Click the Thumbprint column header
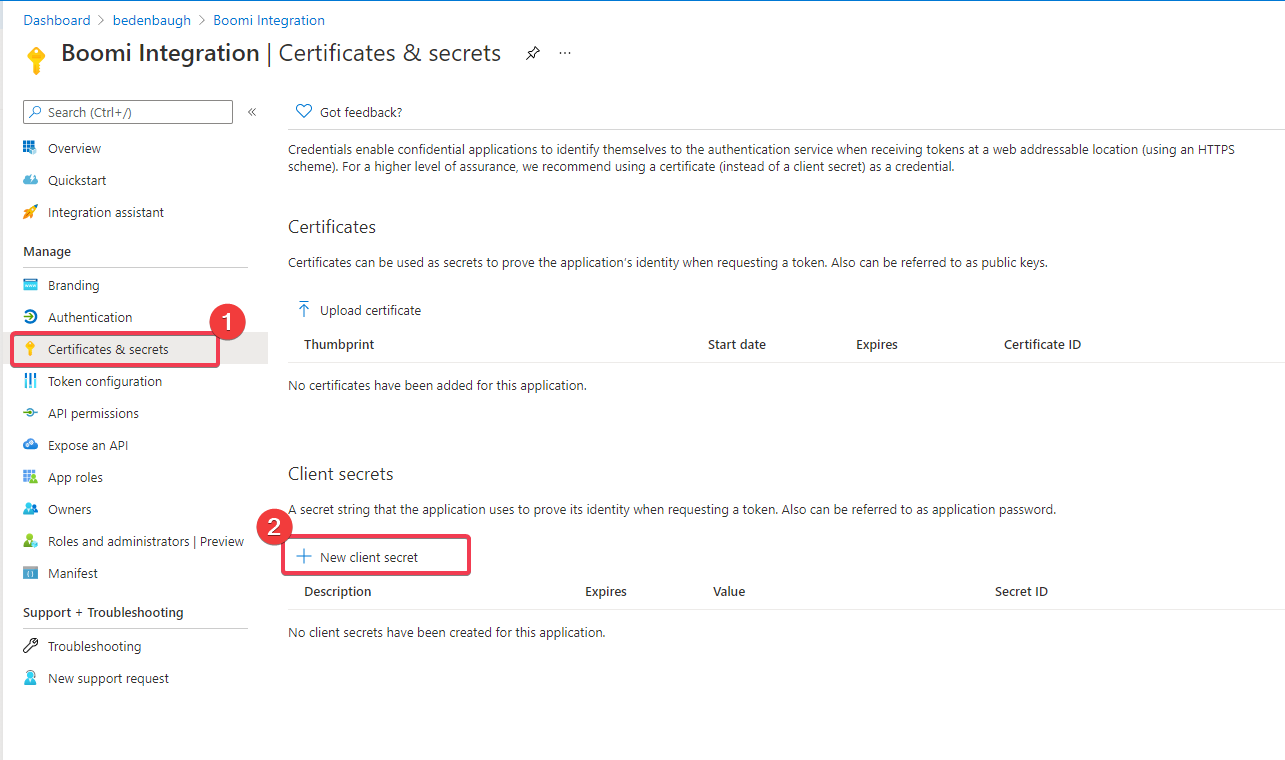This screenshot has height=760, width=1285. 339,344
